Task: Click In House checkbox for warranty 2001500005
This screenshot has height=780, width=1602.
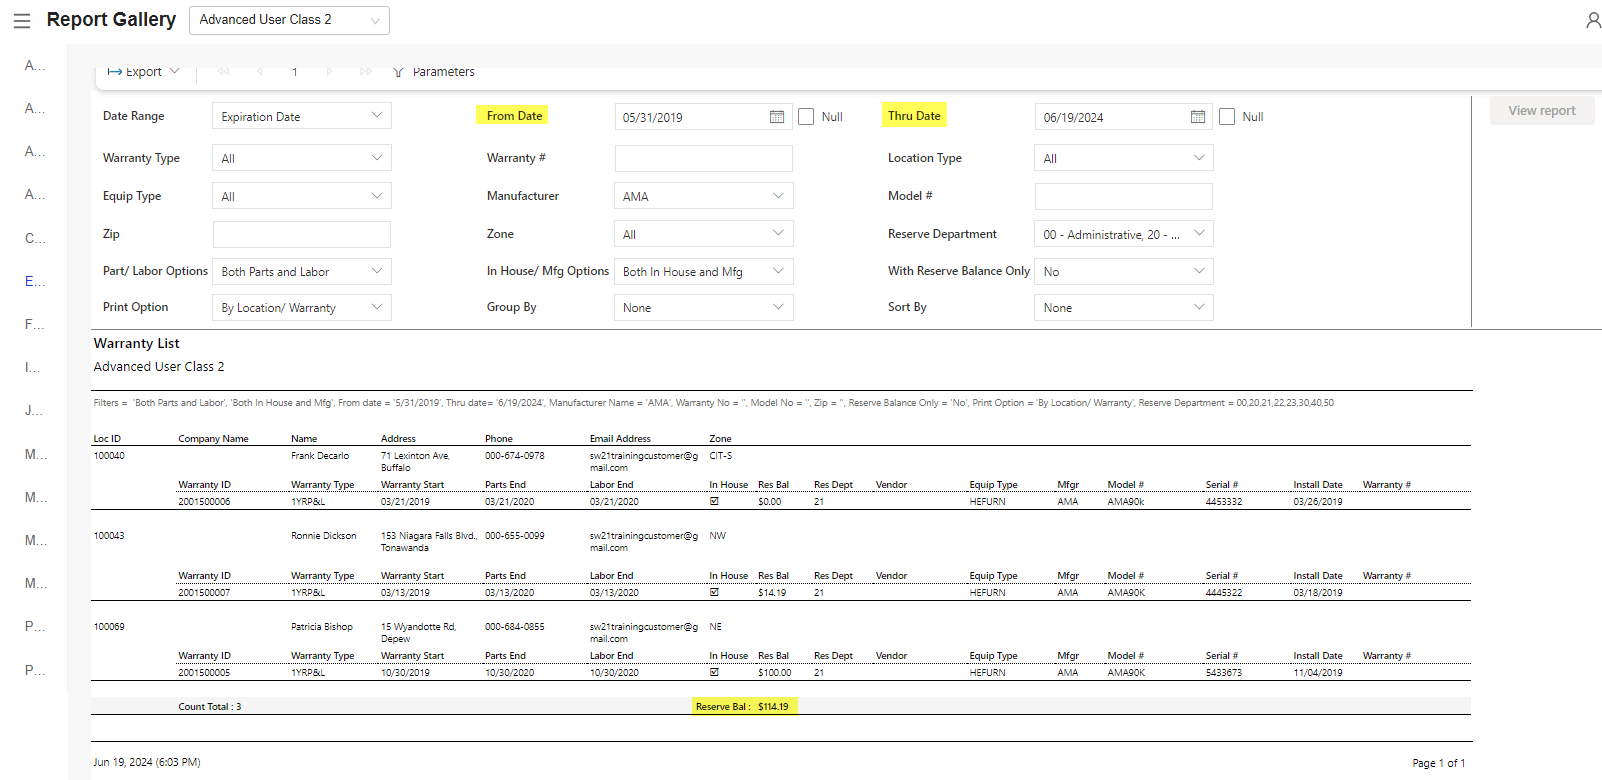Action: coord(714,673)
